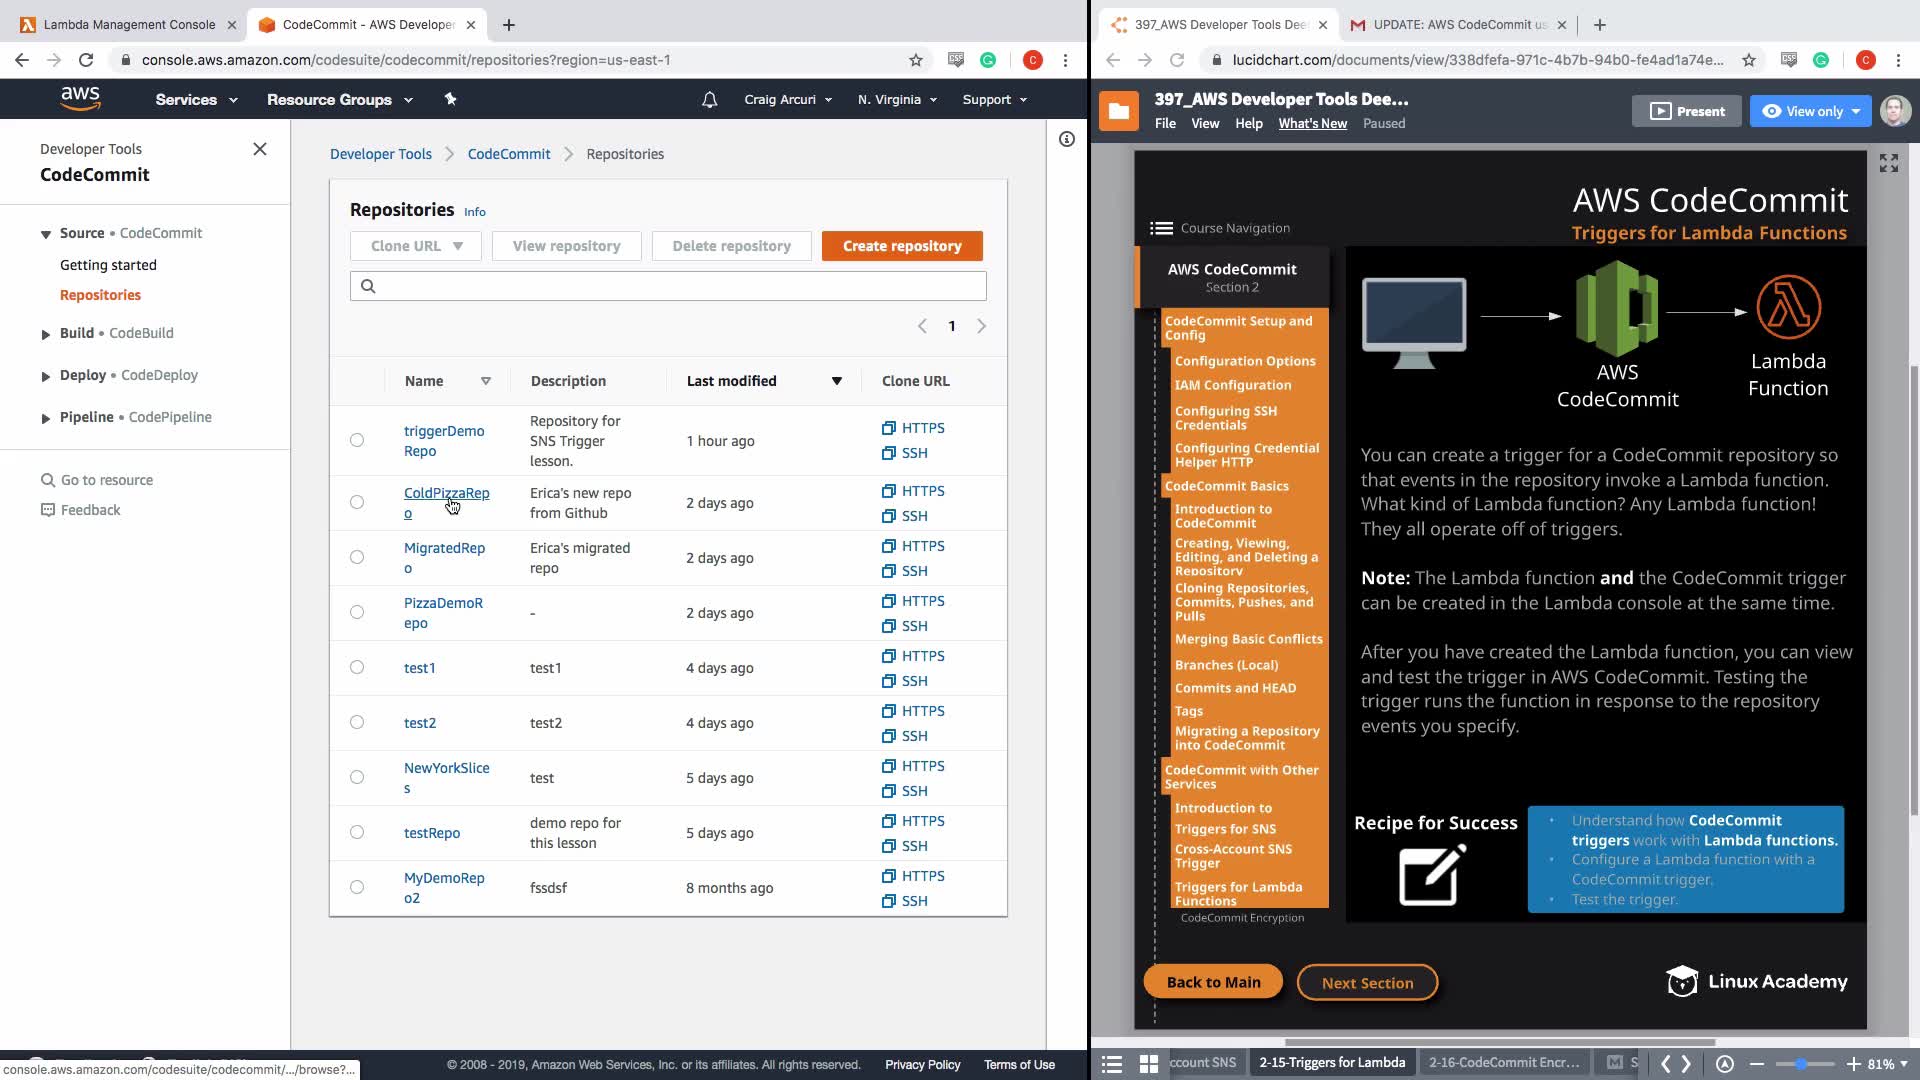Select the test1 repository radio button
This screenshot has width=1920, height=1080.
pos(357,667)
